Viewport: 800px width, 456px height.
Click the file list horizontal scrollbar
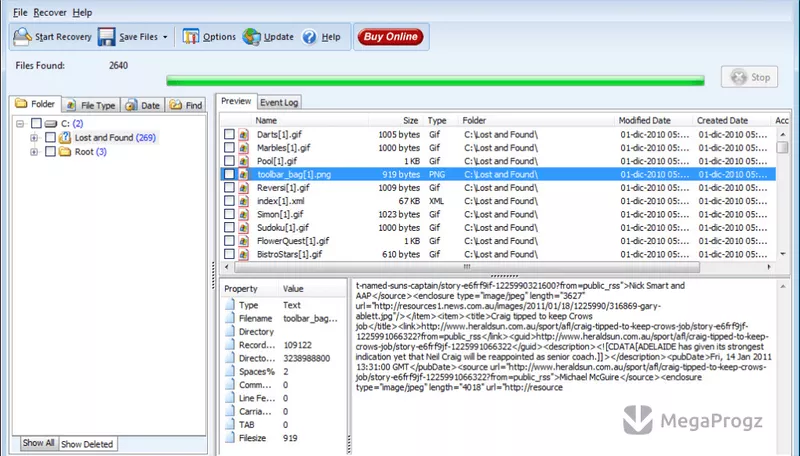click(466, 267)
